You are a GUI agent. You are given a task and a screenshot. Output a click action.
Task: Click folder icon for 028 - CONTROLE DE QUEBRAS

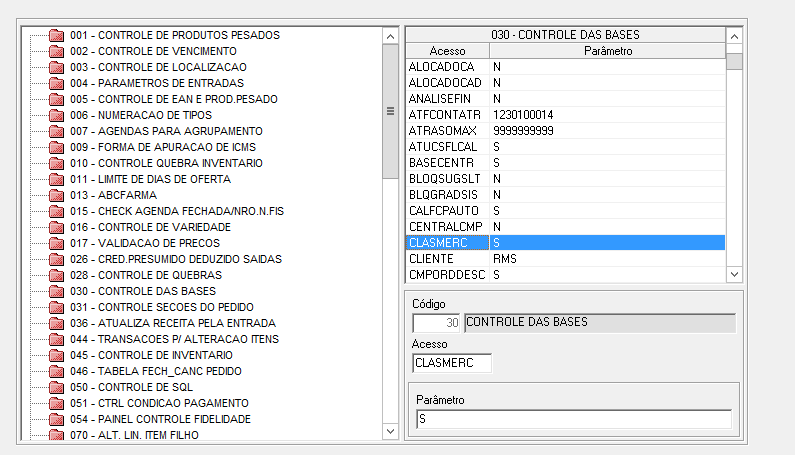(x=56, y=275)
